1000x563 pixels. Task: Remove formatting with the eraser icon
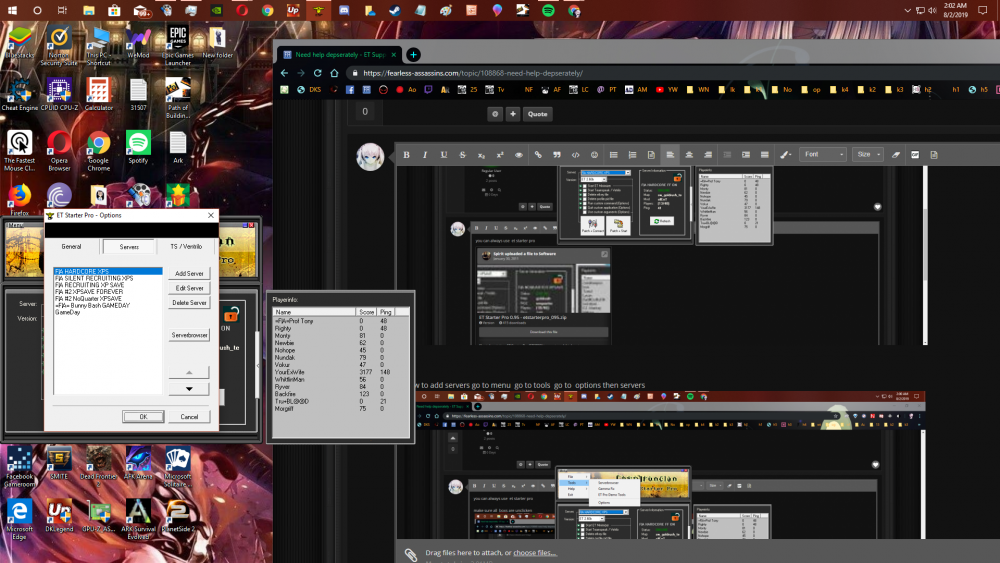(x=896, y=155)
